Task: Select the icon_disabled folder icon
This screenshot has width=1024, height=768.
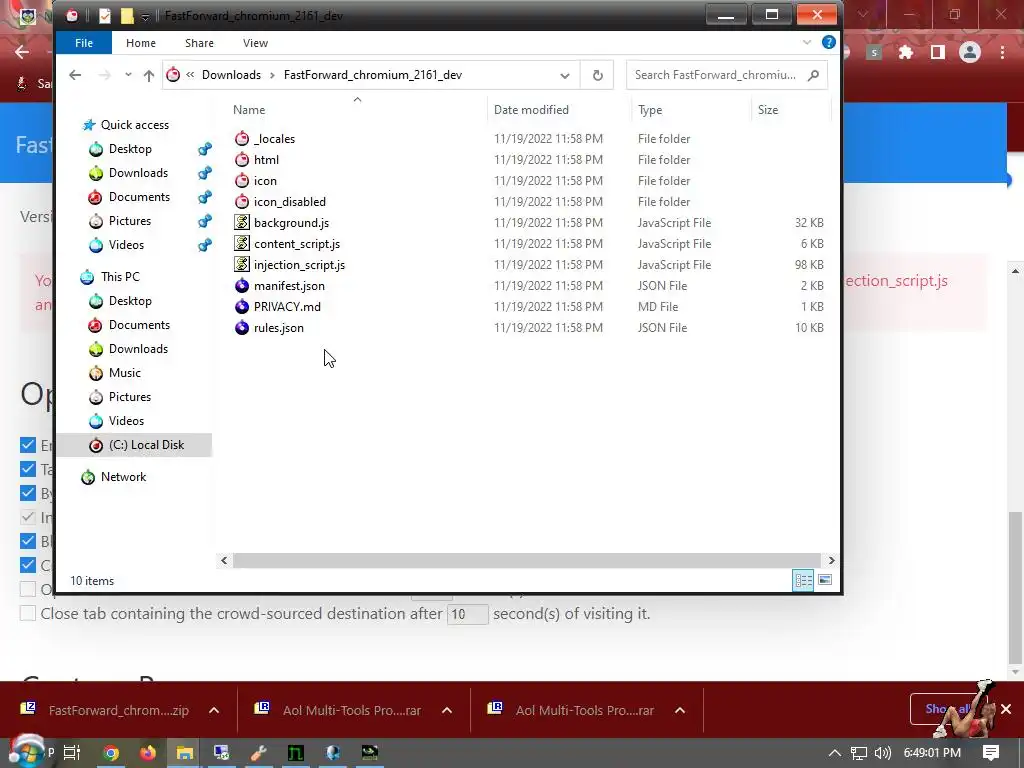Action: [x=242, y=201]
